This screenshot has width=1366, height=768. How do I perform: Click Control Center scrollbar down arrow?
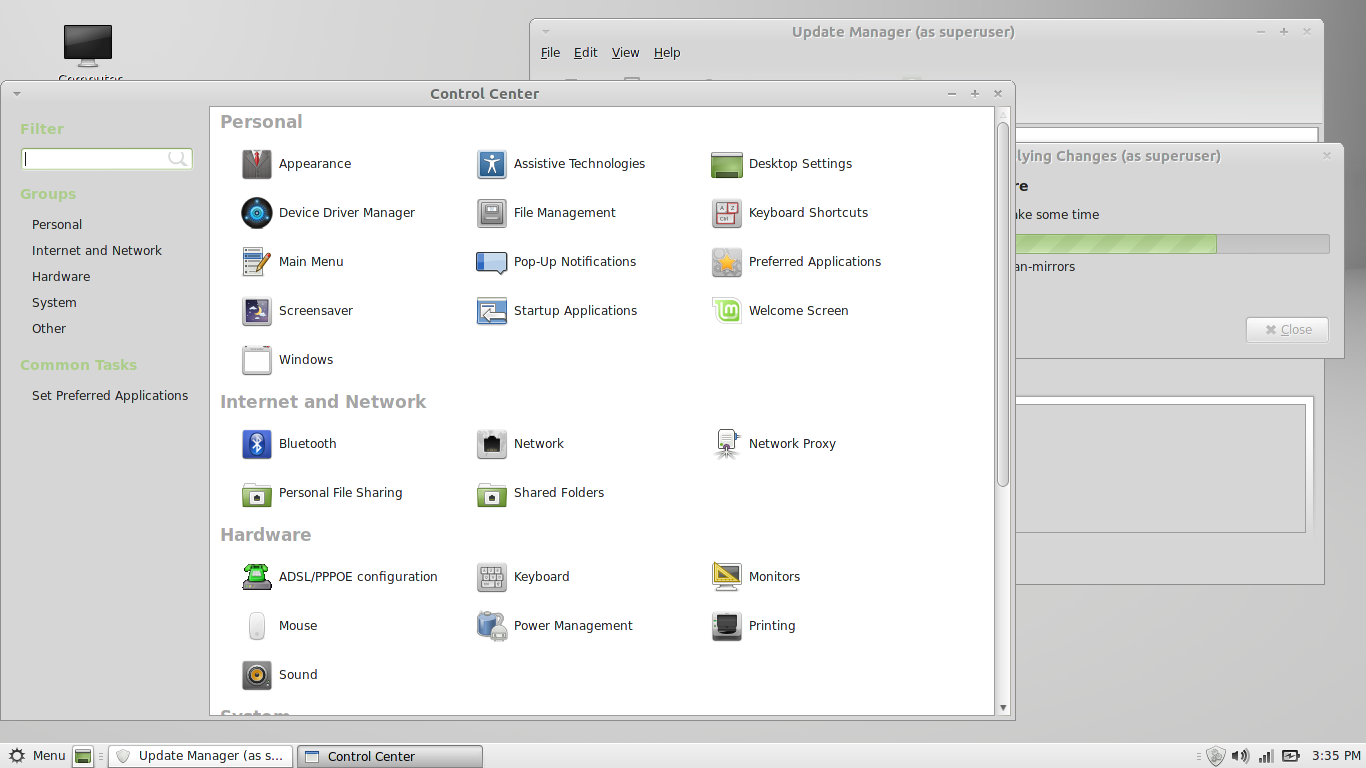pos(1003,708)
